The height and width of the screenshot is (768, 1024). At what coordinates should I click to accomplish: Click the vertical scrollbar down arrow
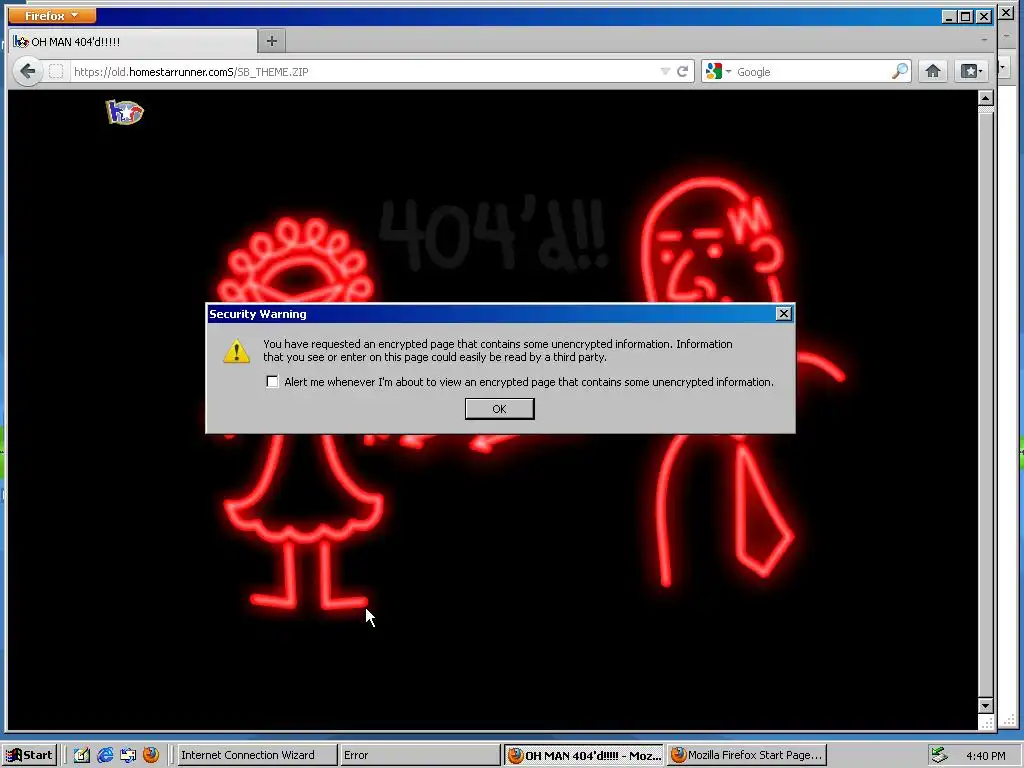pyautogui.click(x=985, y=705)
